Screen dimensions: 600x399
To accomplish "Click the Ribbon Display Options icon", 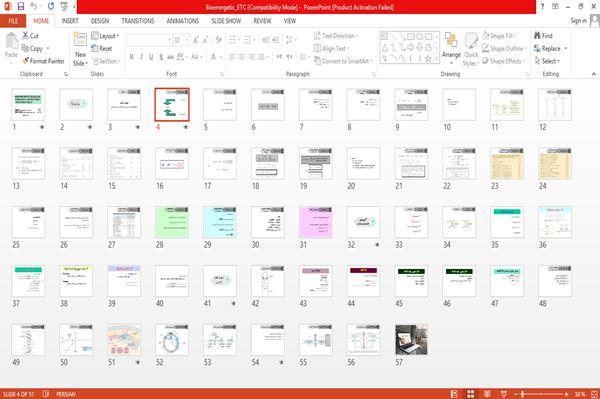I will [555, 7].
